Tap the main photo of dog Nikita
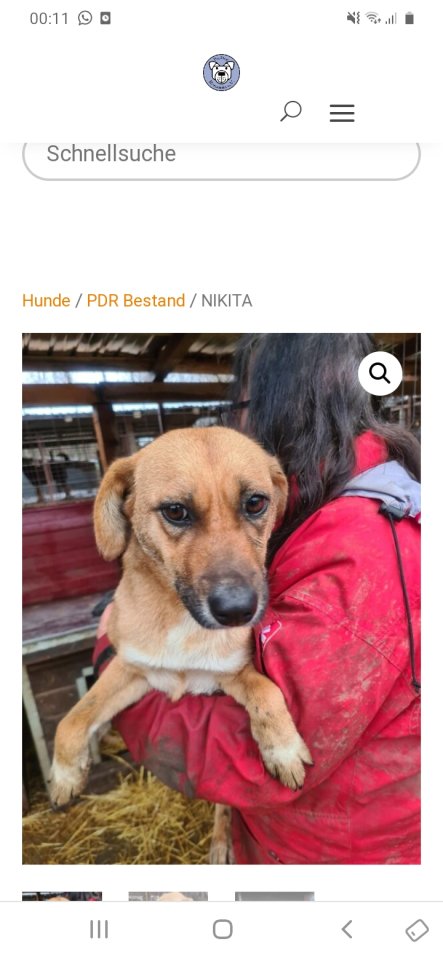This screenshot has width=443, height=960. 222,598
